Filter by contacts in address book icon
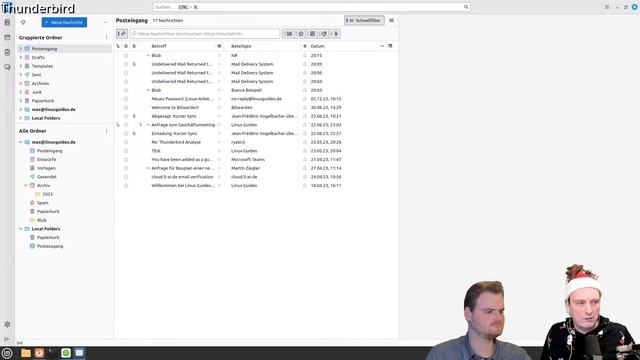The width and height of the screenshot is (640, 360). [313, 34]
